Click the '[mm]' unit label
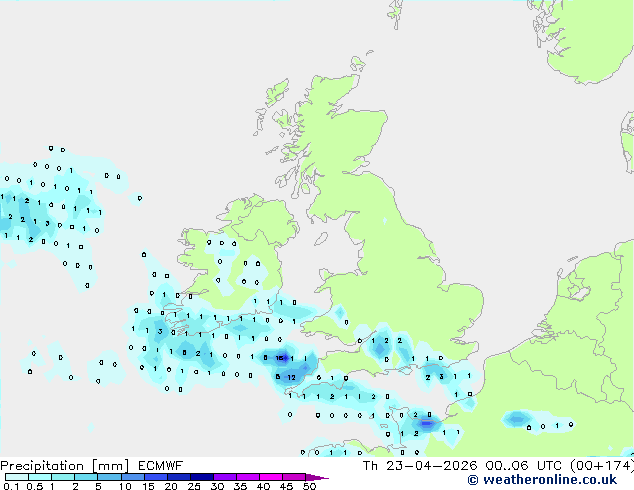The height and width of the screenshot is (490, 634). [110, 466]
